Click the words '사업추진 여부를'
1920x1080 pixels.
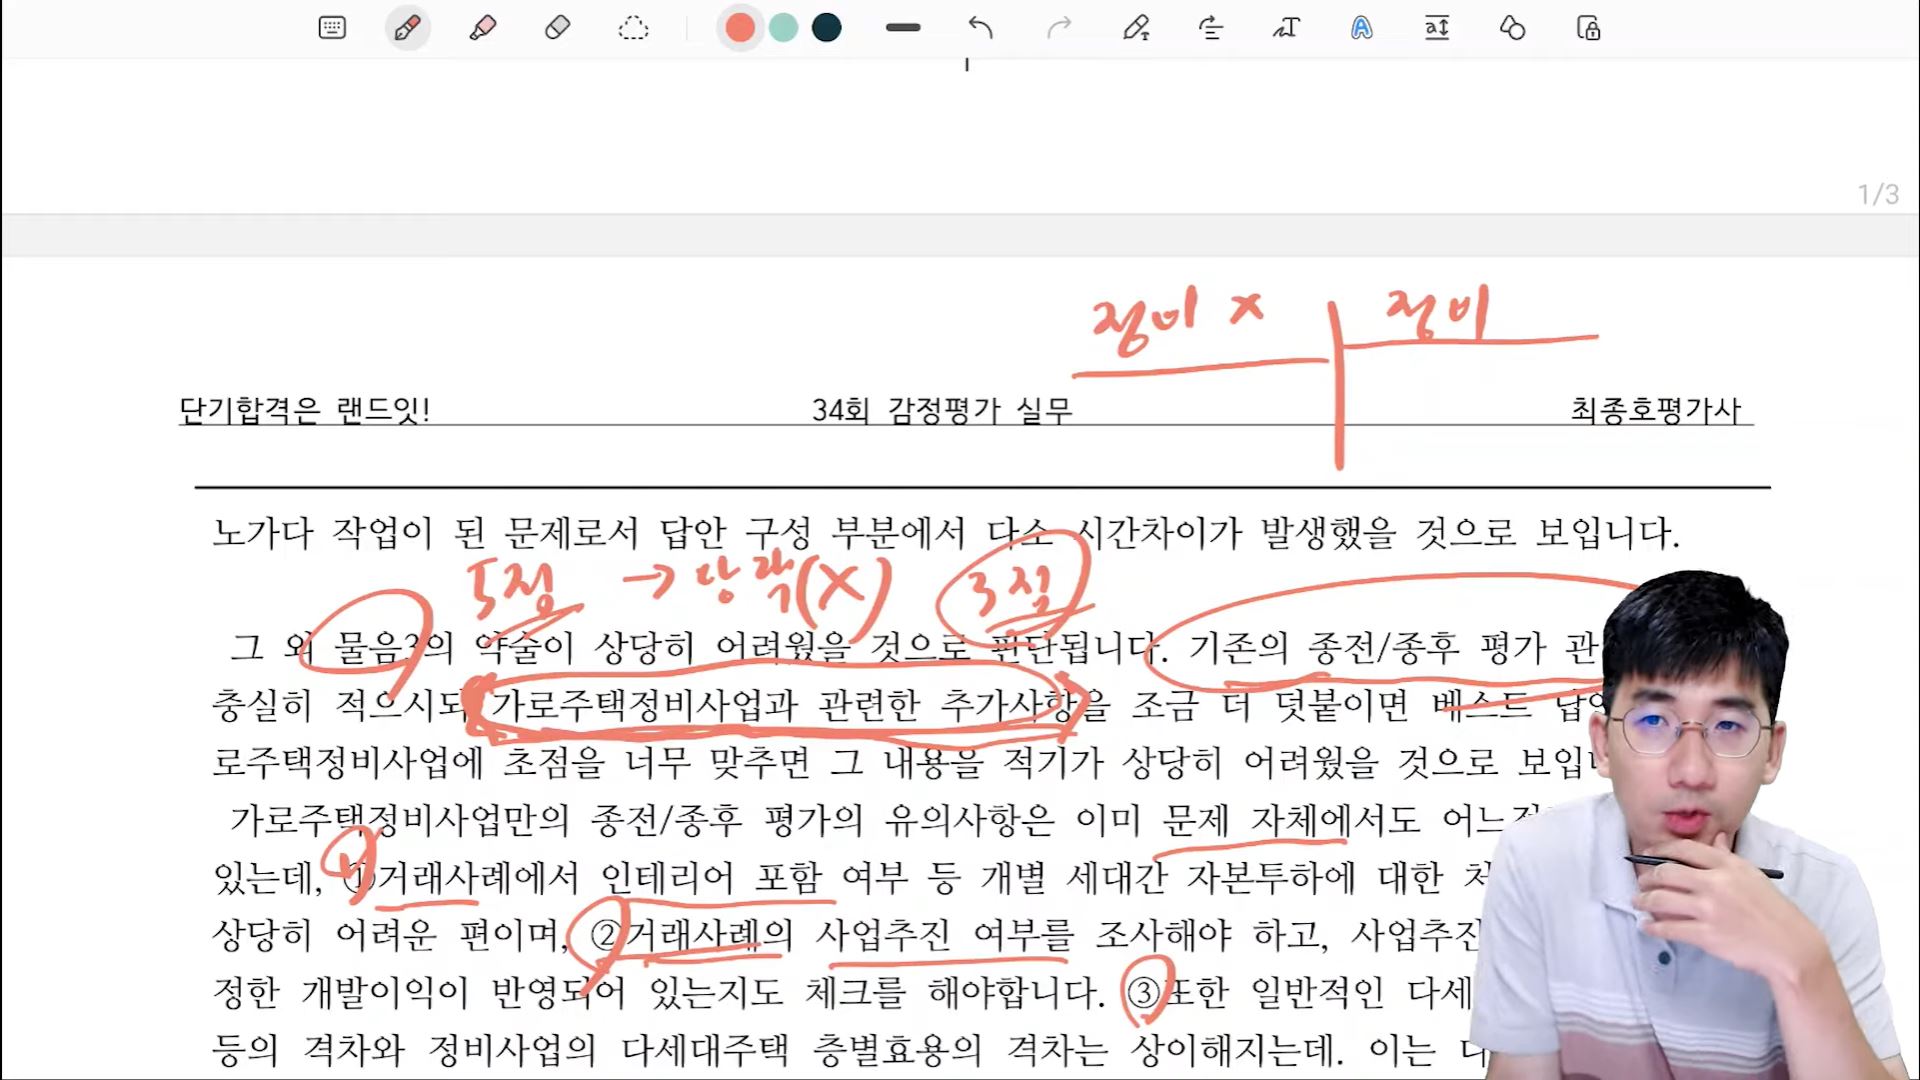[945, 934]
